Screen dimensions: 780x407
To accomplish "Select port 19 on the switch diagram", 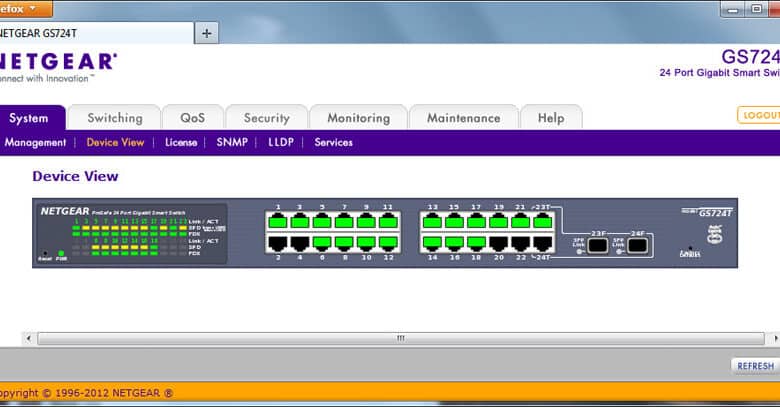I will [x=498, y=221].
